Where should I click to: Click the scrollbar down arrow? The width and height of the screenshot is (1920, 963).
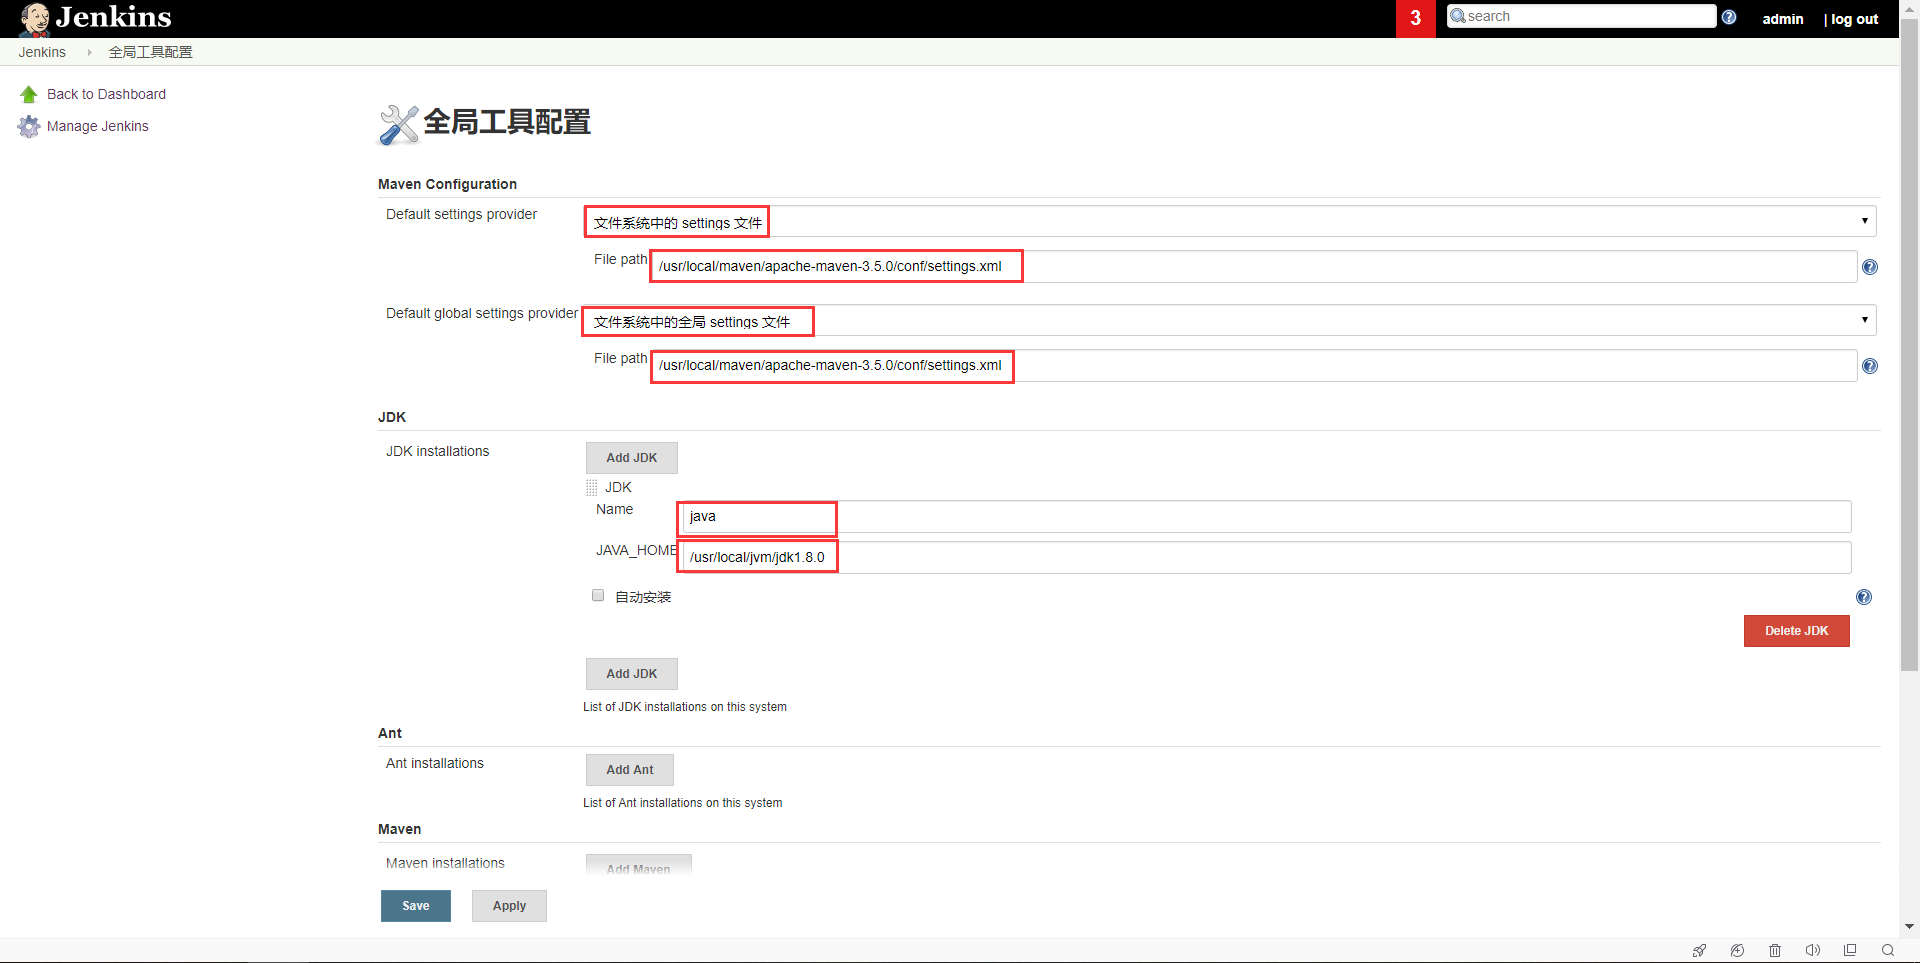[x=1909, y=927]
